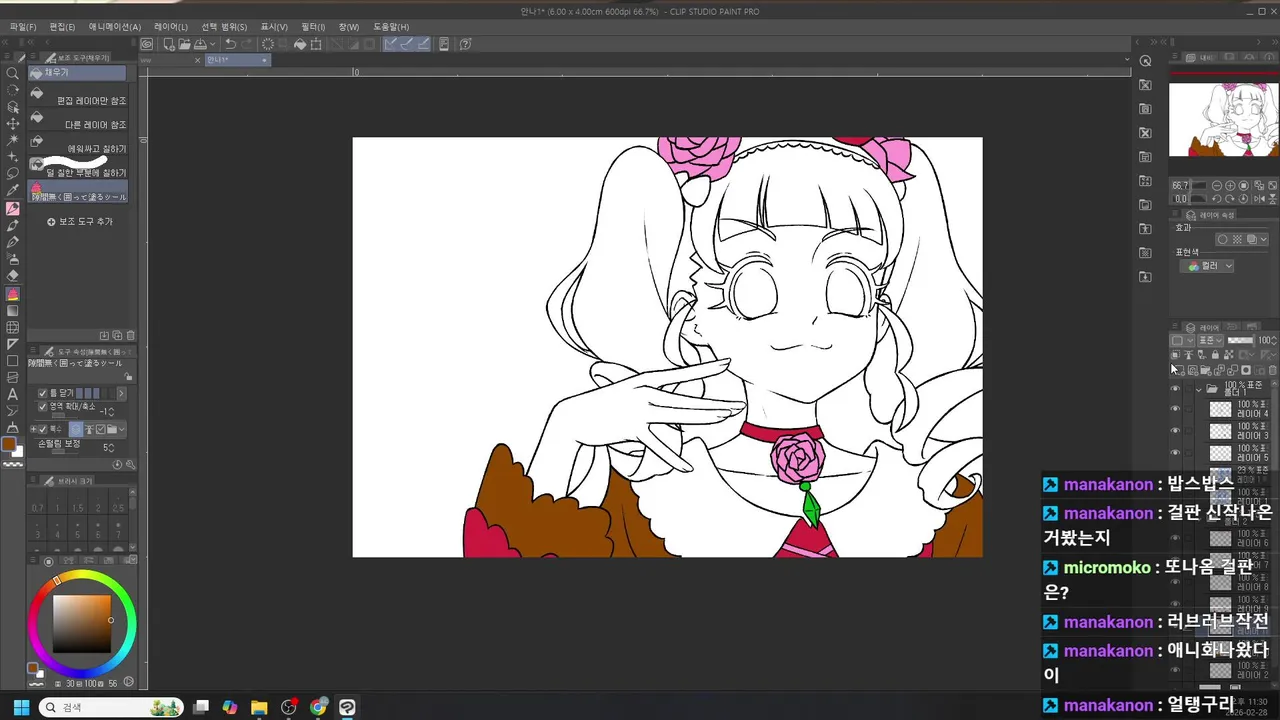Click inside color wheel saturation square
The image size is (1280, 720).
[x=82, y=624]
